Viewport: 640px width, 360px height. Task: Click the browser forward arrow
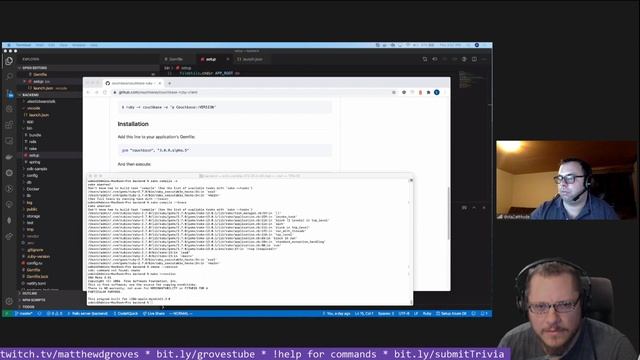tap(96, 92)
